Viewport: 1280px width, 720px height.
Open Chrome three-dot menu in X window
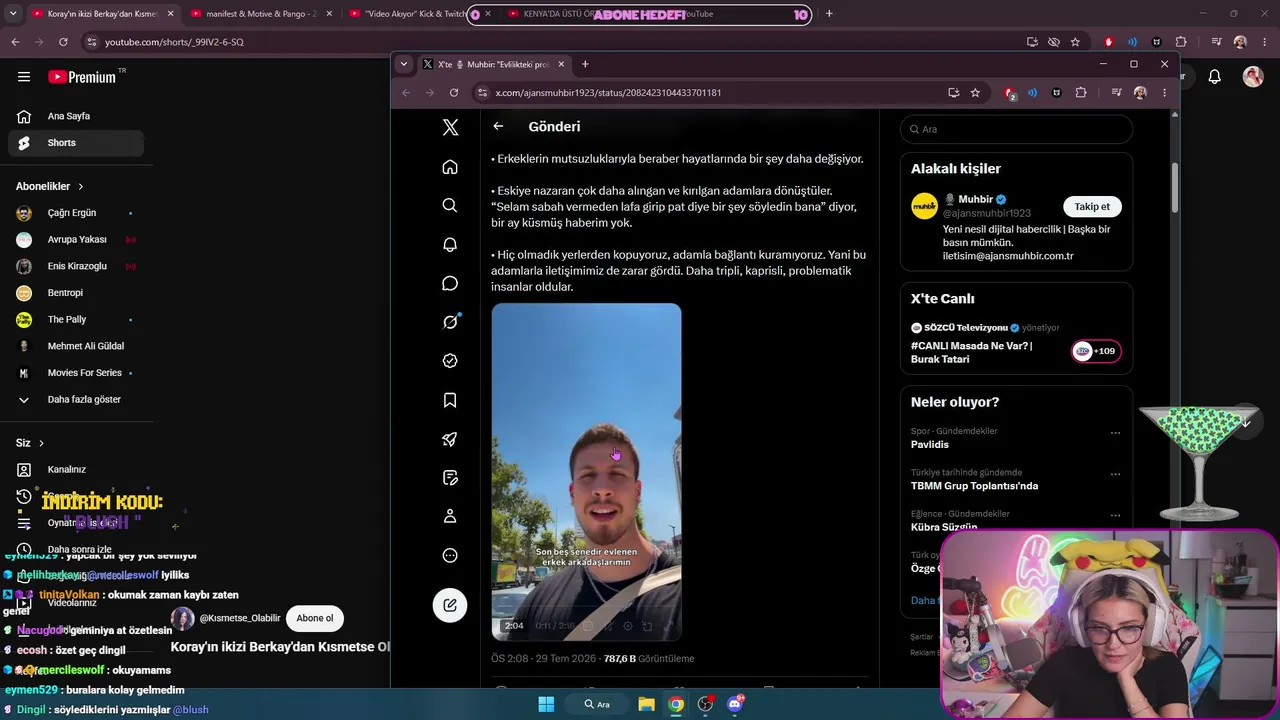pyautogui.click(x=1163, y=93)
